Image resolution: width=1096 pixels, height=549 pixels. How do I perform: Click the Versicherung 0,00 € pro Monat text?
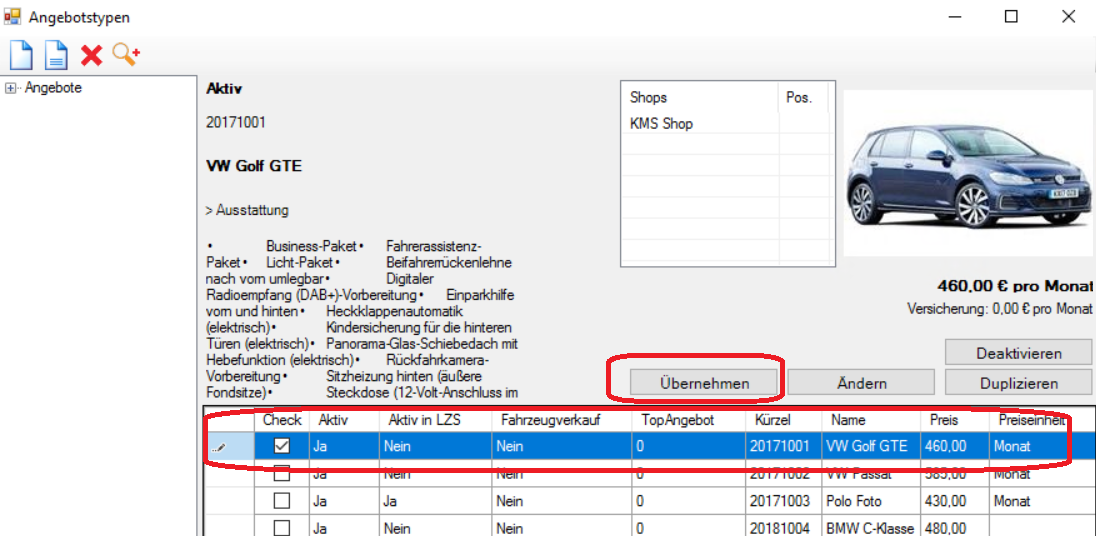pos(1000,308)
